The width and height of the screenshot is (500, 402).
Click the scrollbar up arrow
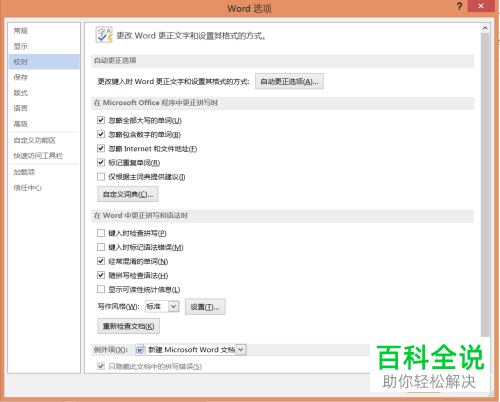[485, 28]
